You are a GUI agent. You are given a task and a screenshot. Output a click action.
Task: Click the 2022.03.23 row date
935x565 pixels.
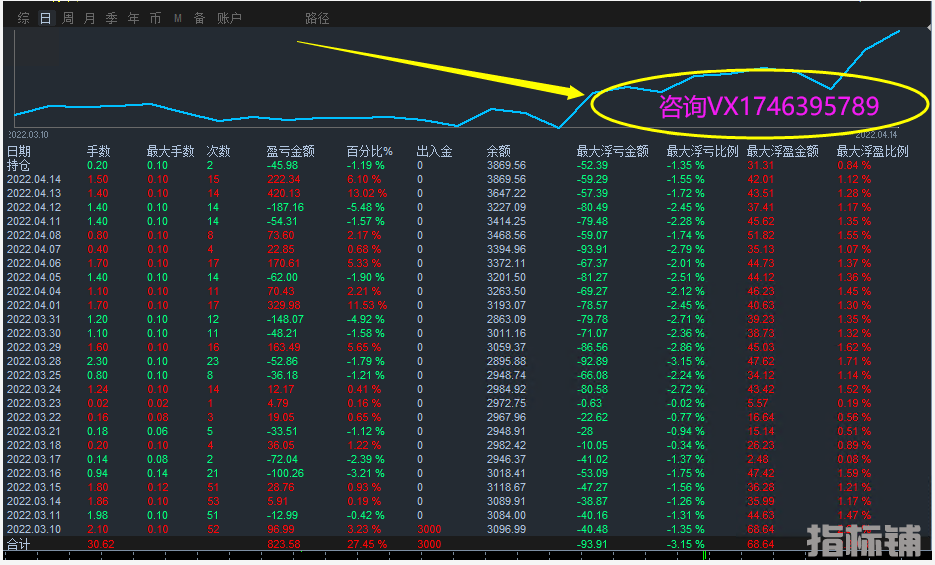point(33,403)
